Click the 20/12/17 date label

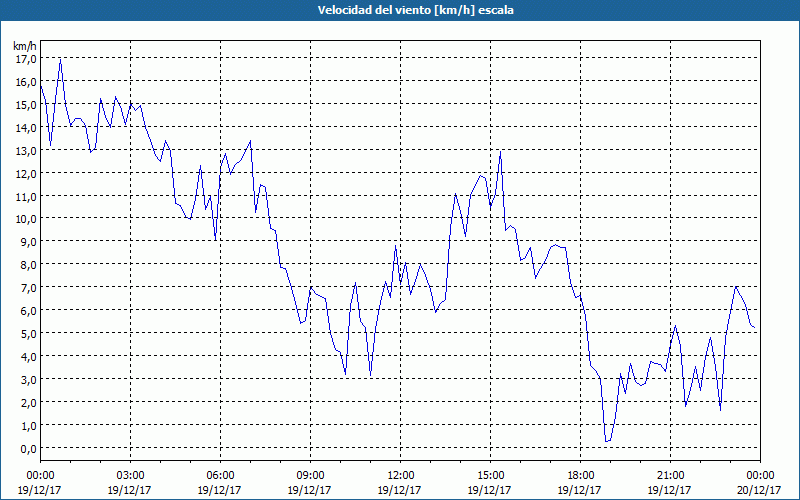759,490
